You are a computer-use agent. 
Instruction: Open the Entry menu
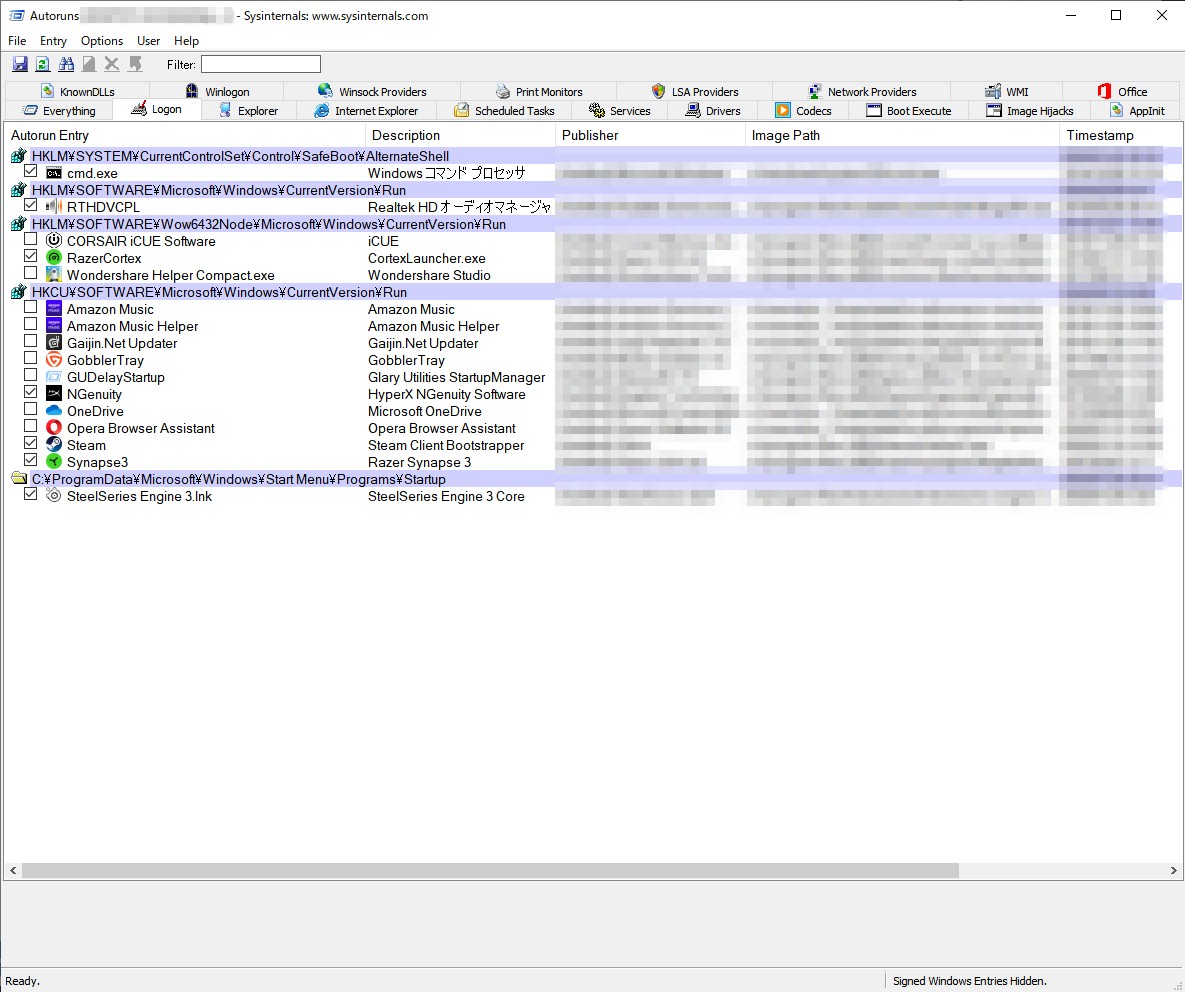click(x=53, y=41)
